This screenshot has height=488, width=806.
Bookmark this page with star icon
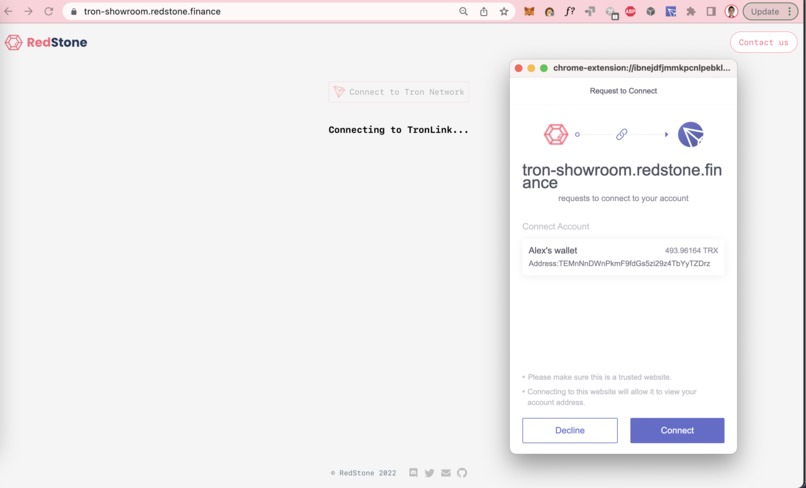point(504,11)
